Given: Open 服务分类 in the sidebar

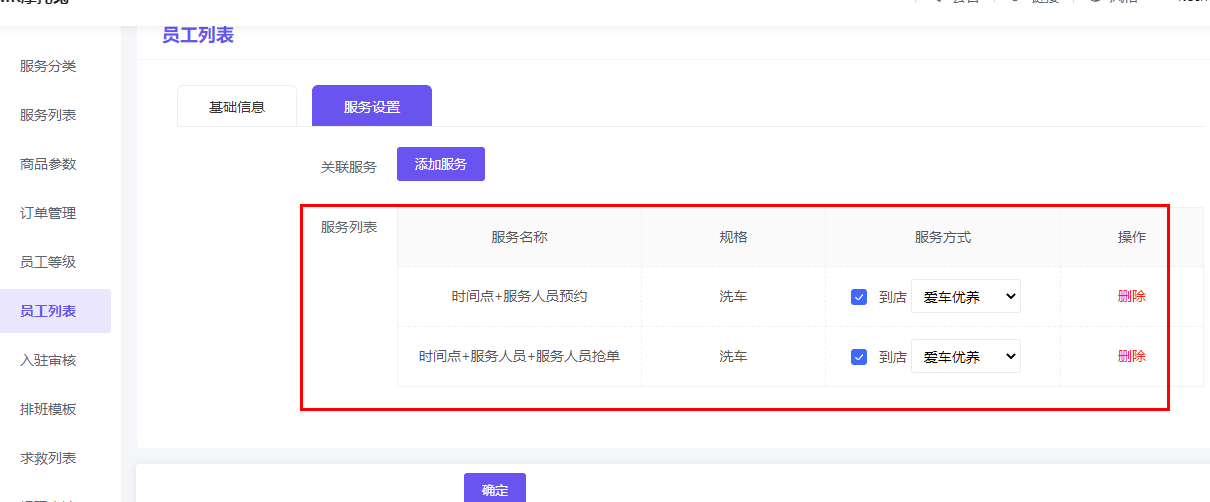Looking at the screenshot, I should click(48, 66).
